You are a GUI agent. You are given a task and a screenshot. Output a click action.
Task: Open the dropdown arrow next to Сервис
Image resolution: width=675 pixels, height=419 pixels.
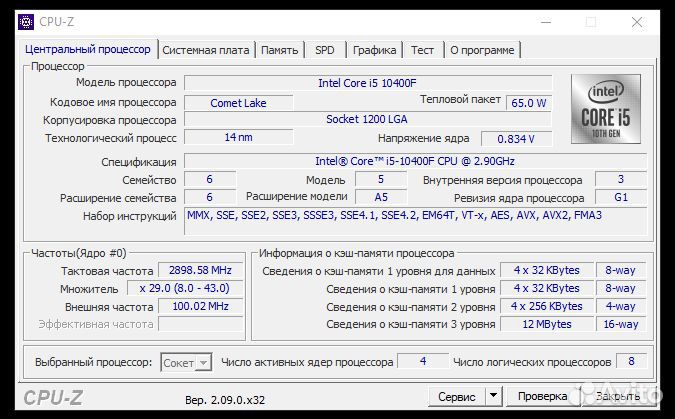click(494, 396)
